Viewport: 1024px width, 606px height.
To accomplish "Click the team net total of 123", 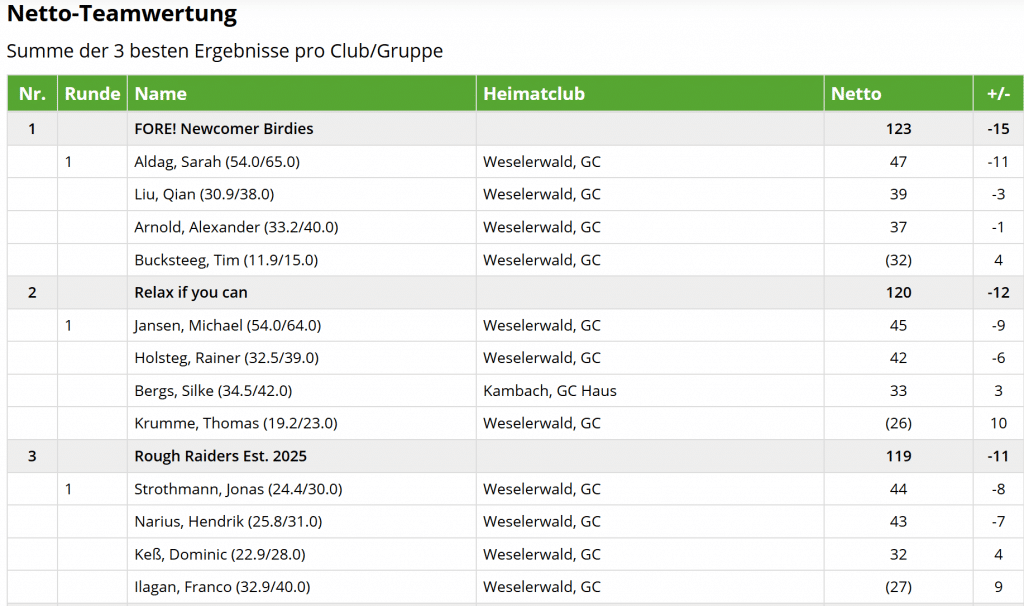I will click(x=898, y=129).
